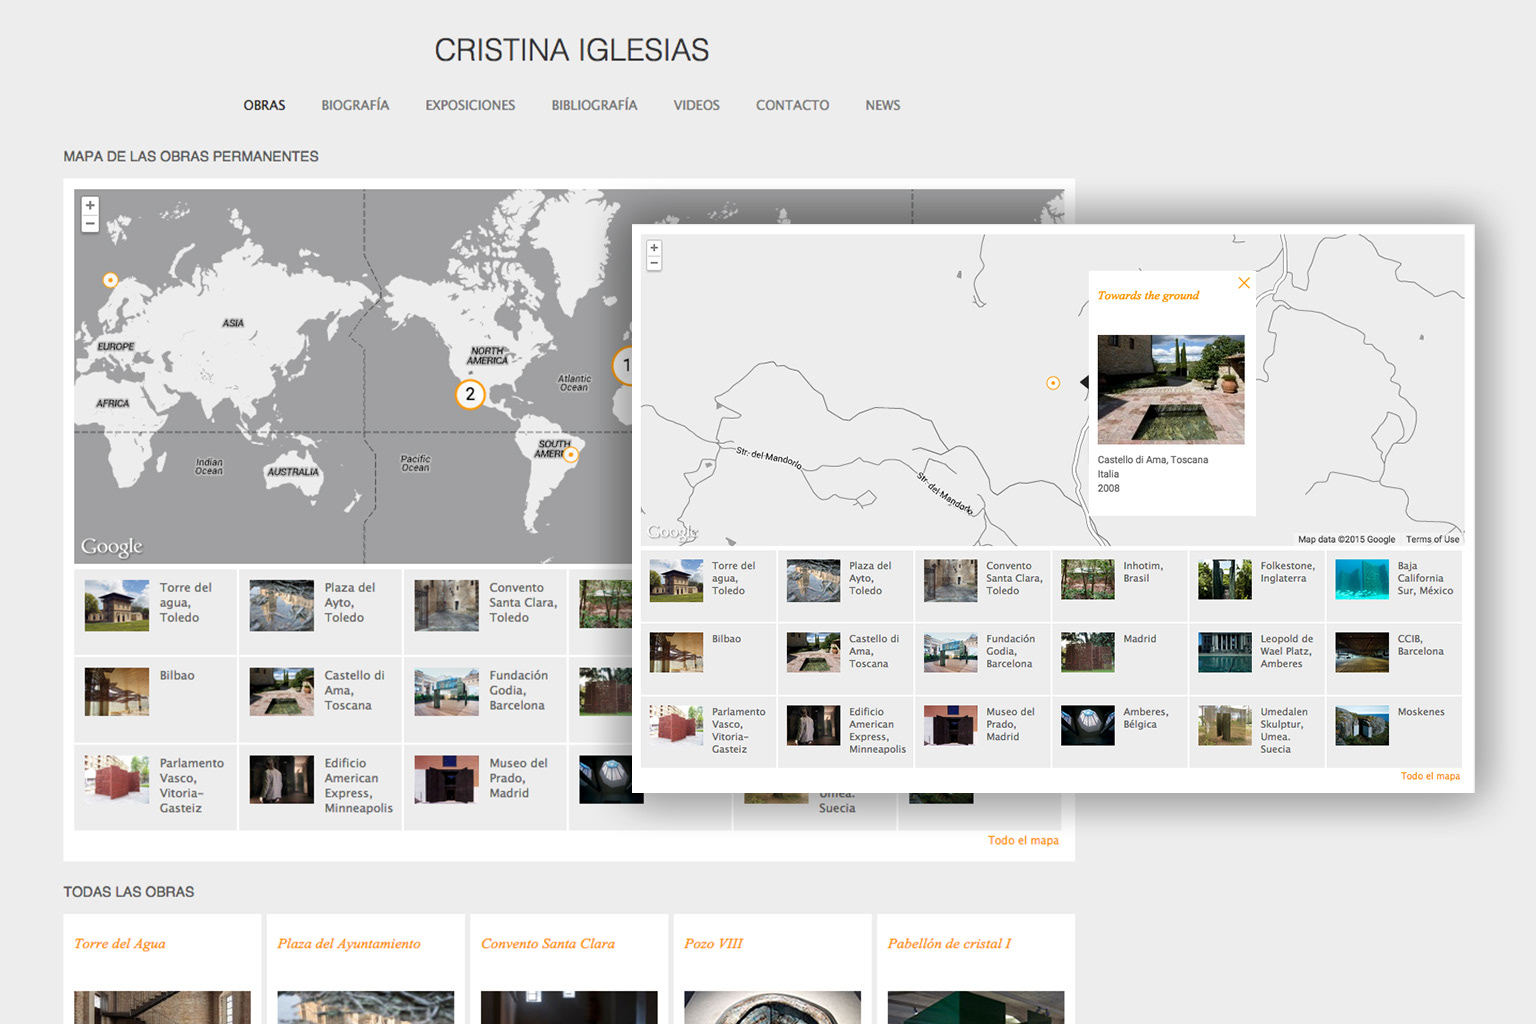Click Terms of Use on detail map
The width and height of the screenshot is (1536, 1024).
coord(1432,539)
